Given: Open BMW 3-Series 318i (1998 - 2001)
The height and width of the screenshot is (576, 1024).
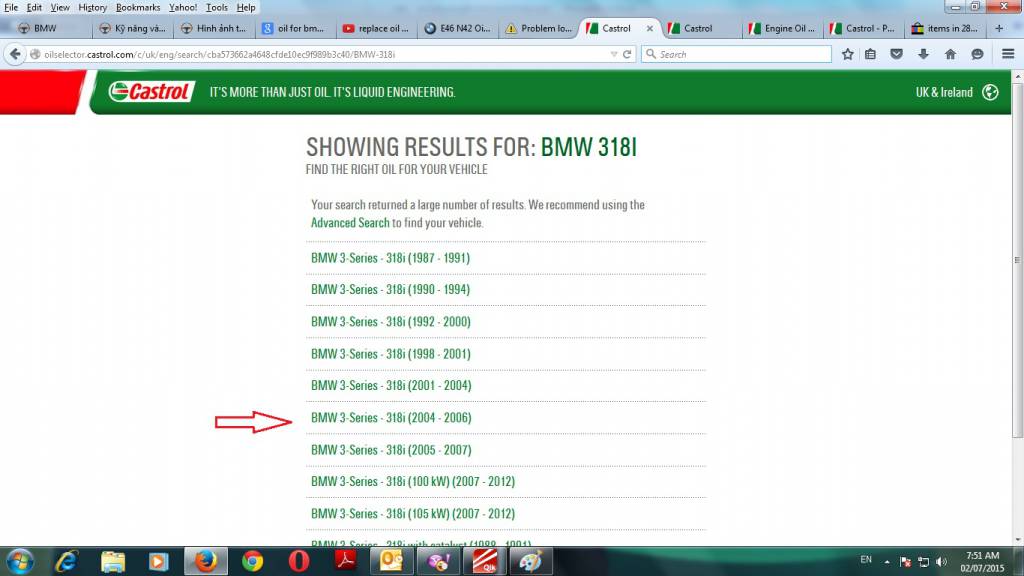Looking at the screenshot, I should coord(391,354).
